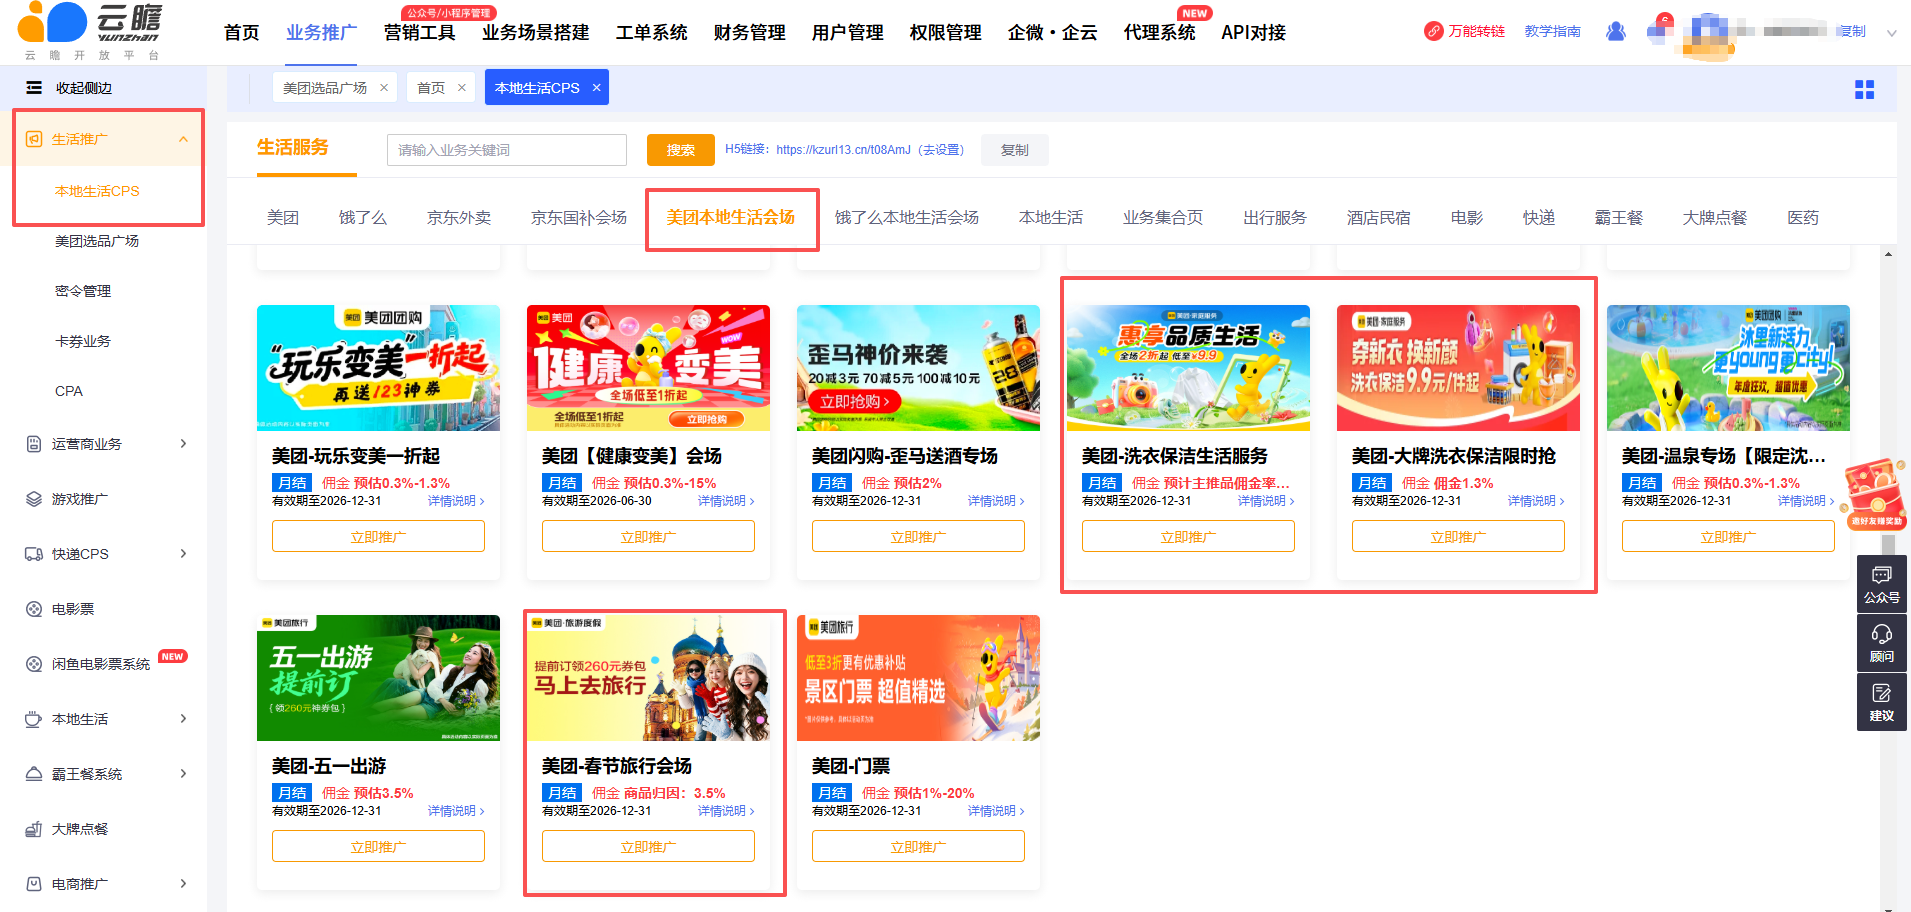The width and height of the screenshot is (1911, 912).
Task: Open the 公众号 floating side button
Action: coord(1881,585)
